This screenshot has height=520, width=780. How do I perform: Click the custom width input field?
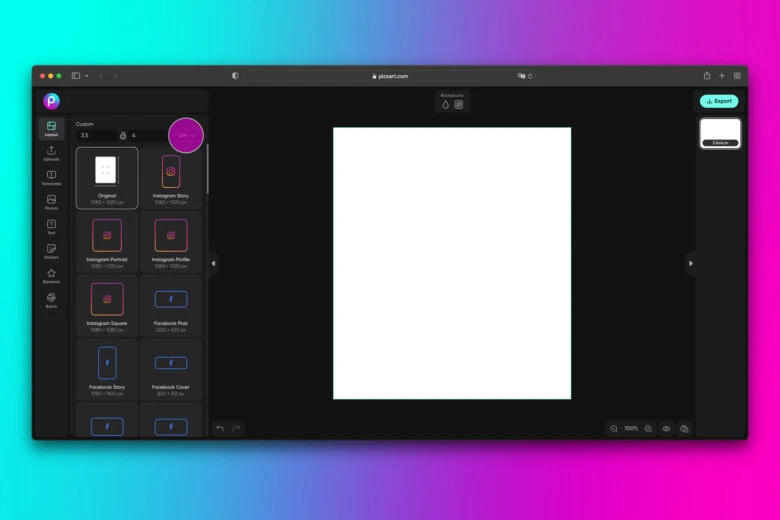(x=96, y=135)
